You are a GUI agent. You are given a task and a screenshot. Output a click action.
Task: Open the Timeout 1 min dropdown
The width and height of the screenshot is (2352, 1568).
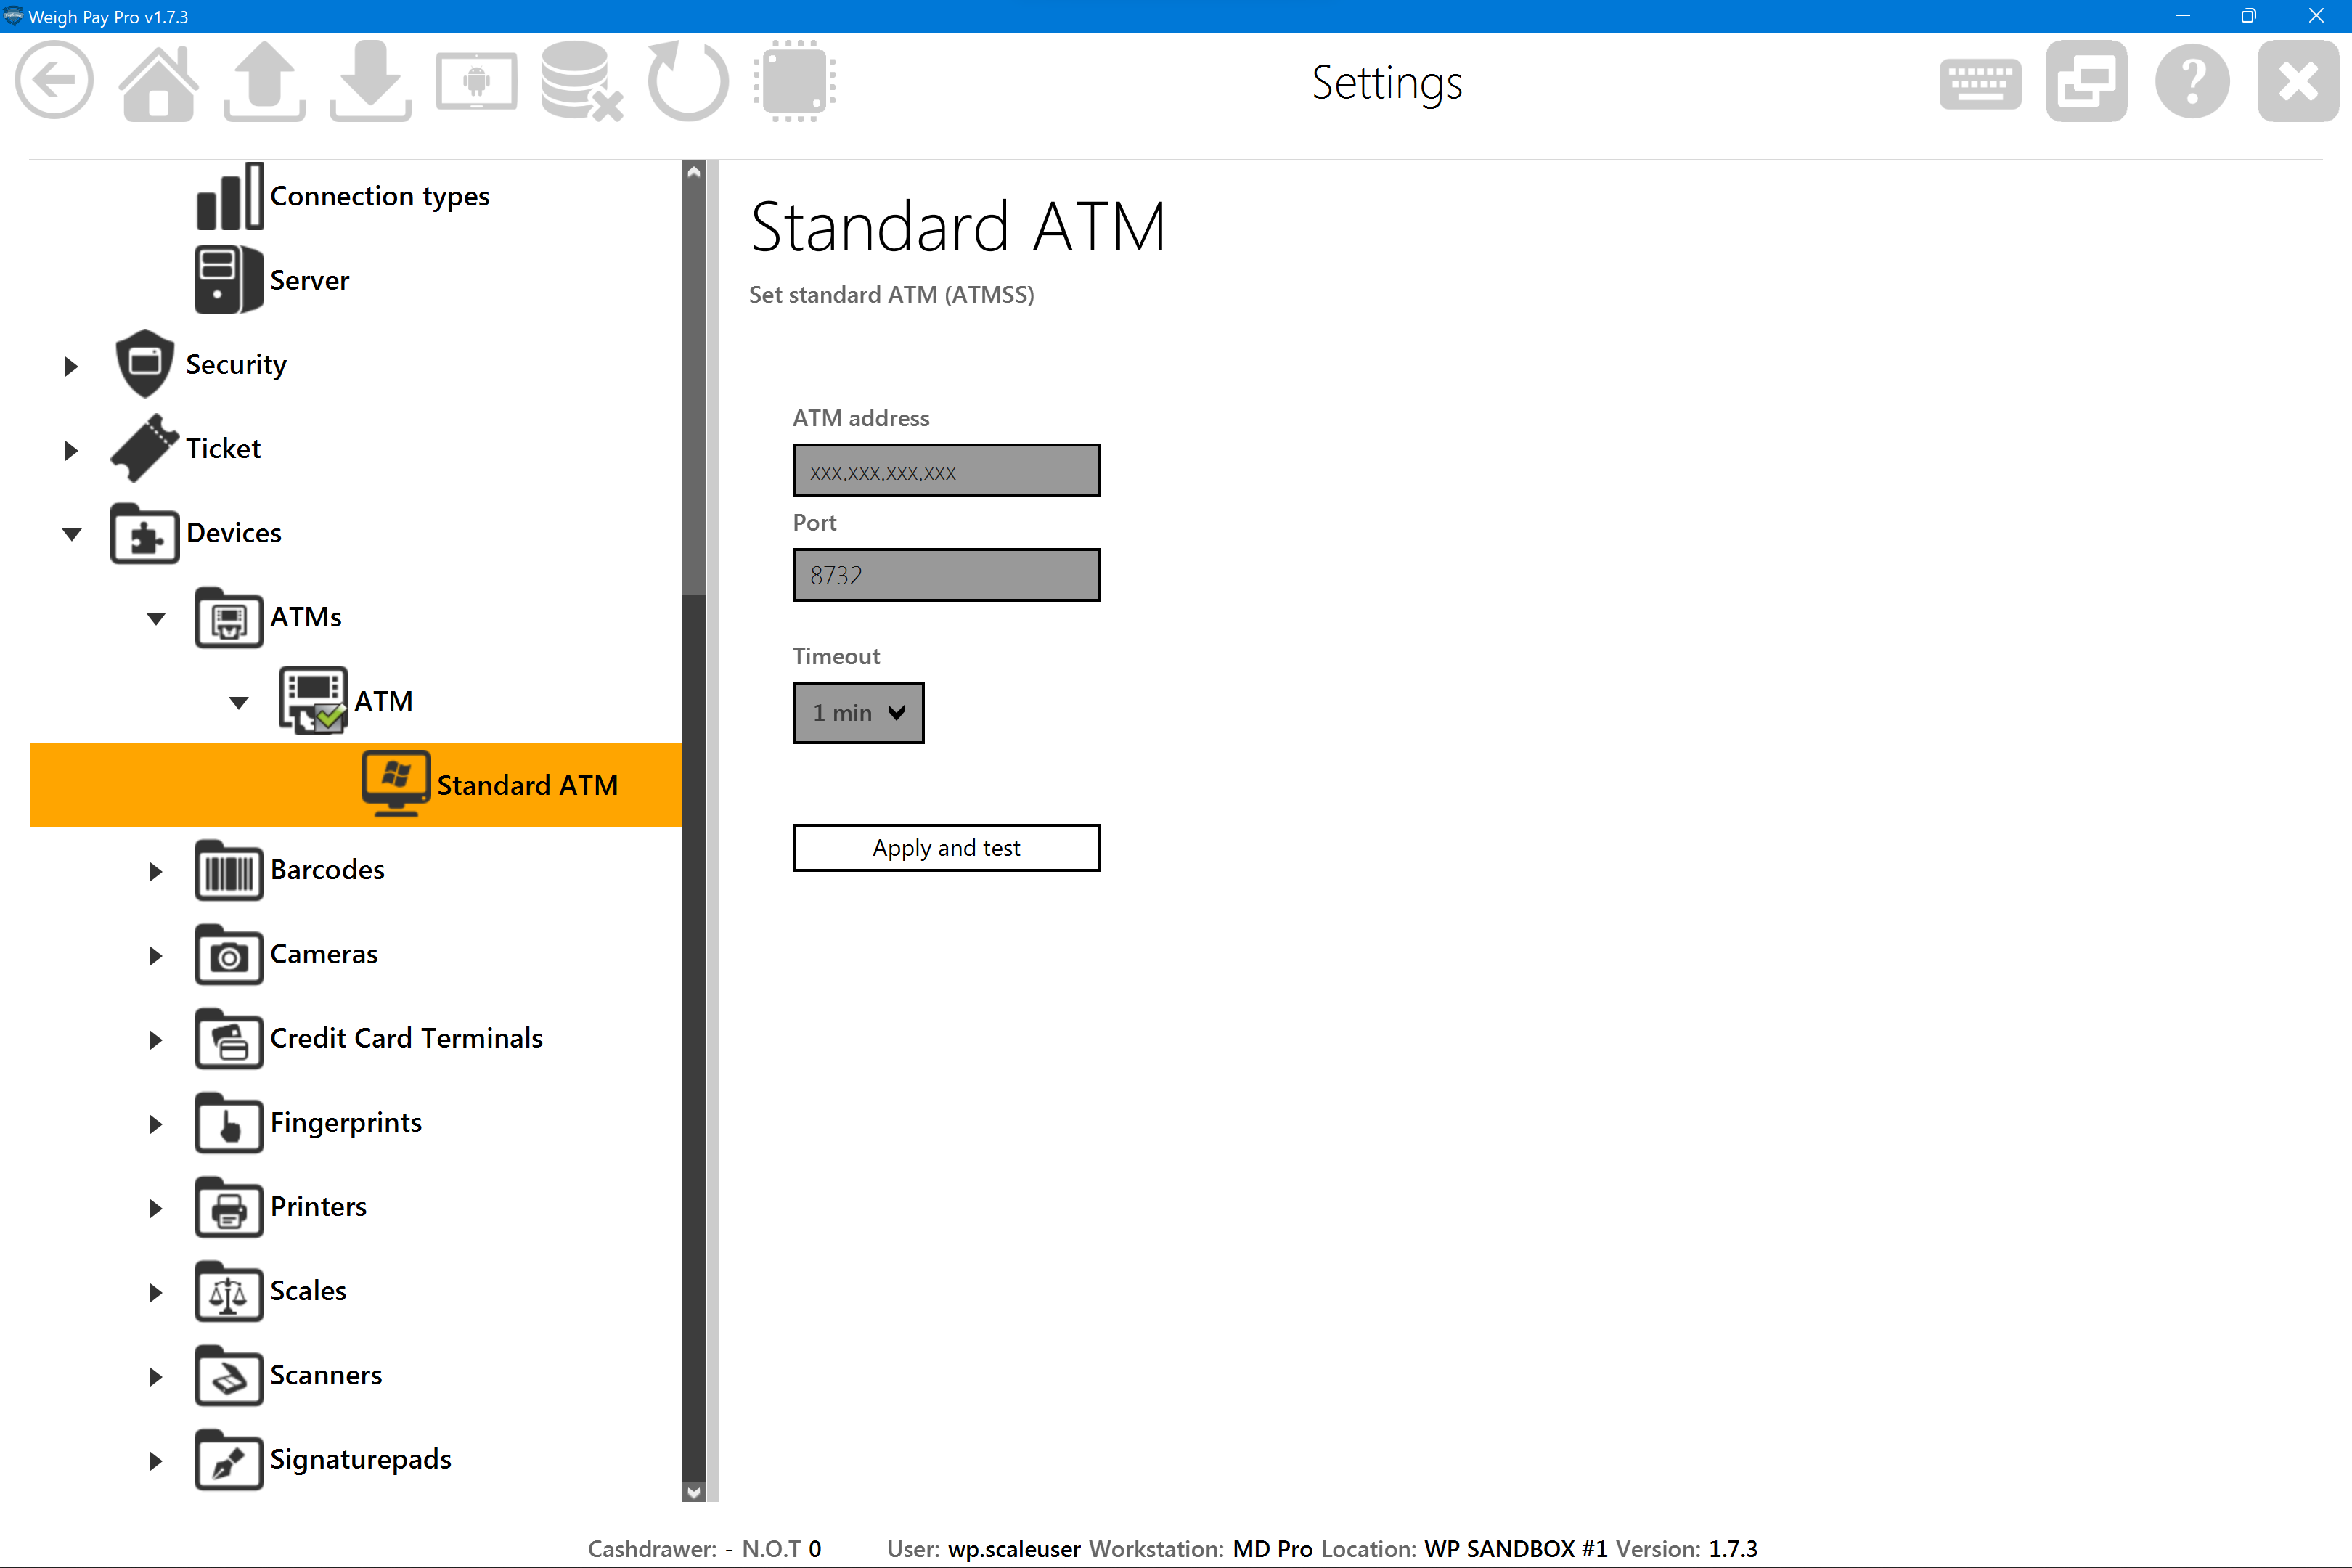pos(858,713)
